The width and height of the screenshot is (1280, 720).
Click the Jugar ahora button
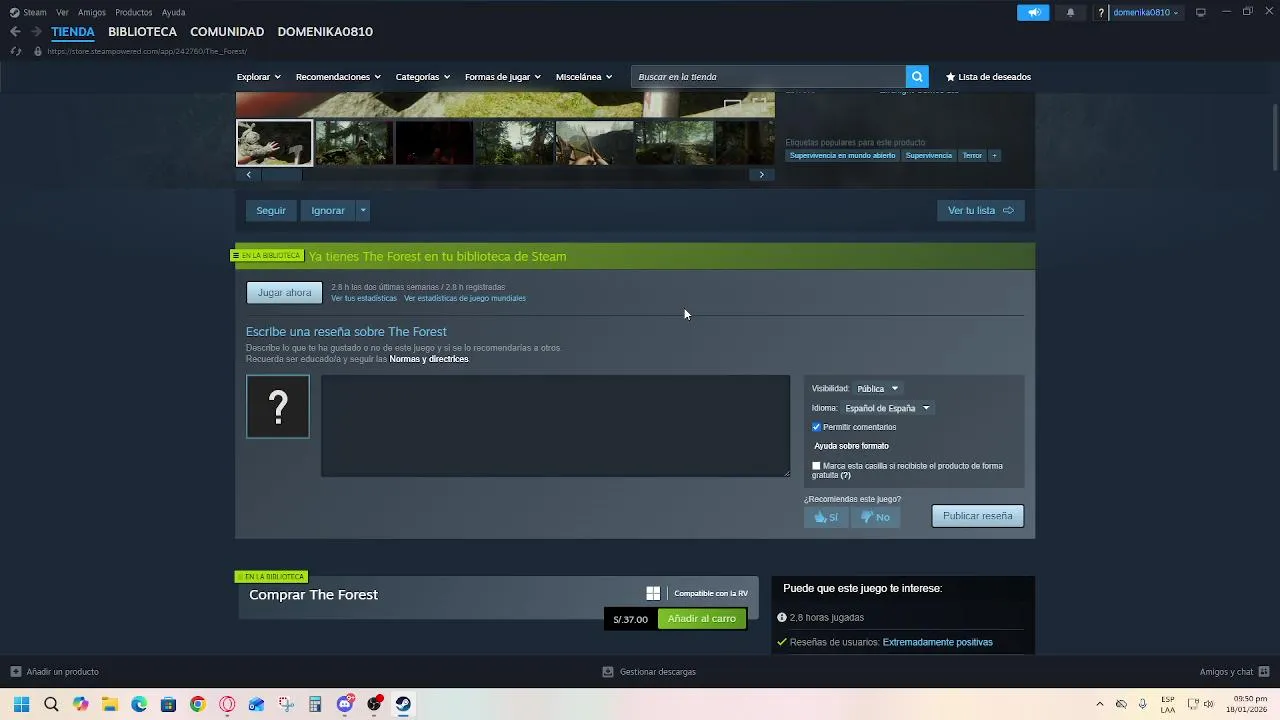(x=285, y=293)
